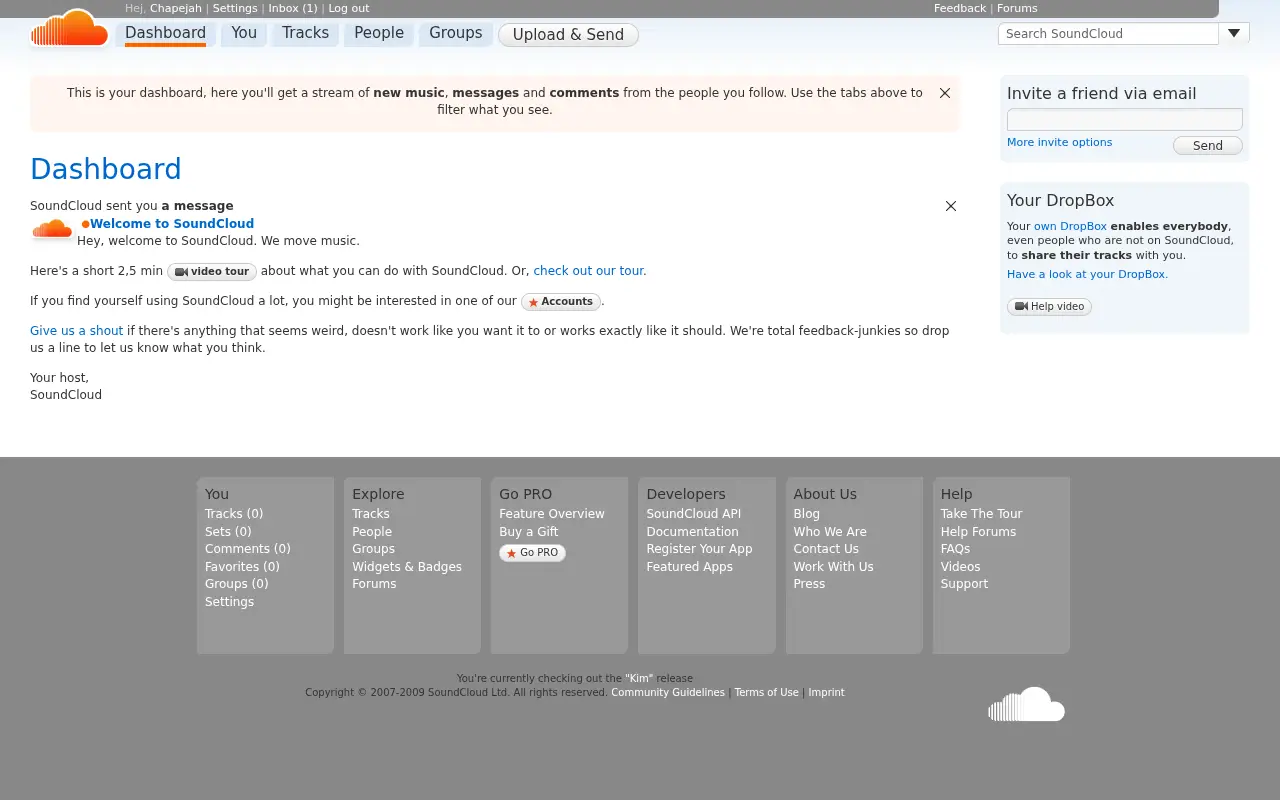Click the Contact Us link
This screenshot has height=800, width=1280.
coord(826,549)
